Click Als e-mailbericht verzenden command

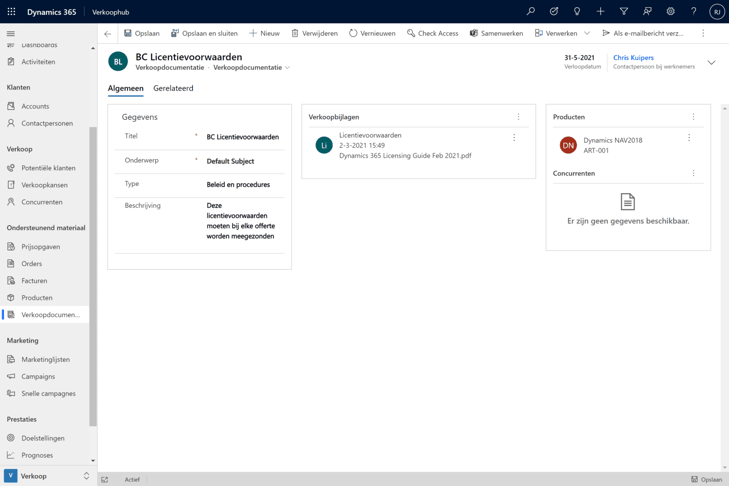tap(643, 33)
